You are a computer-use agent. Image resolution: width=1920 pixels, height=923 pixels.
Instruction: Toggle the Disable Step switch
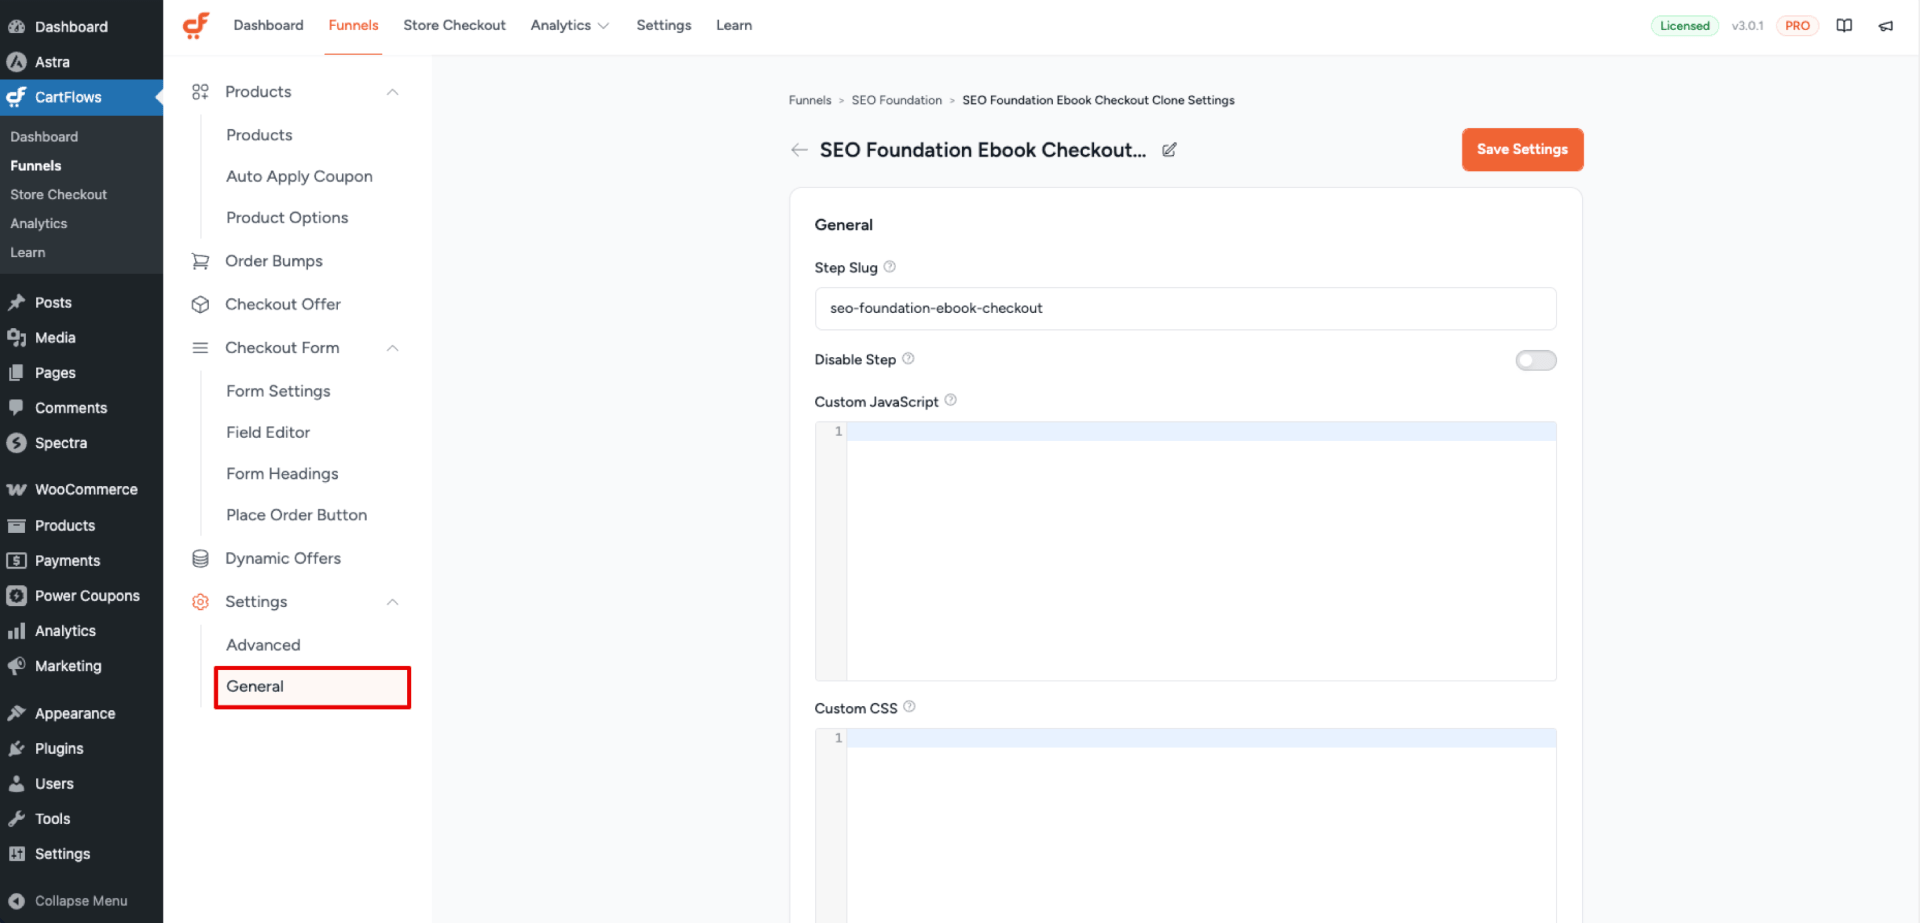pos(1536,360)
